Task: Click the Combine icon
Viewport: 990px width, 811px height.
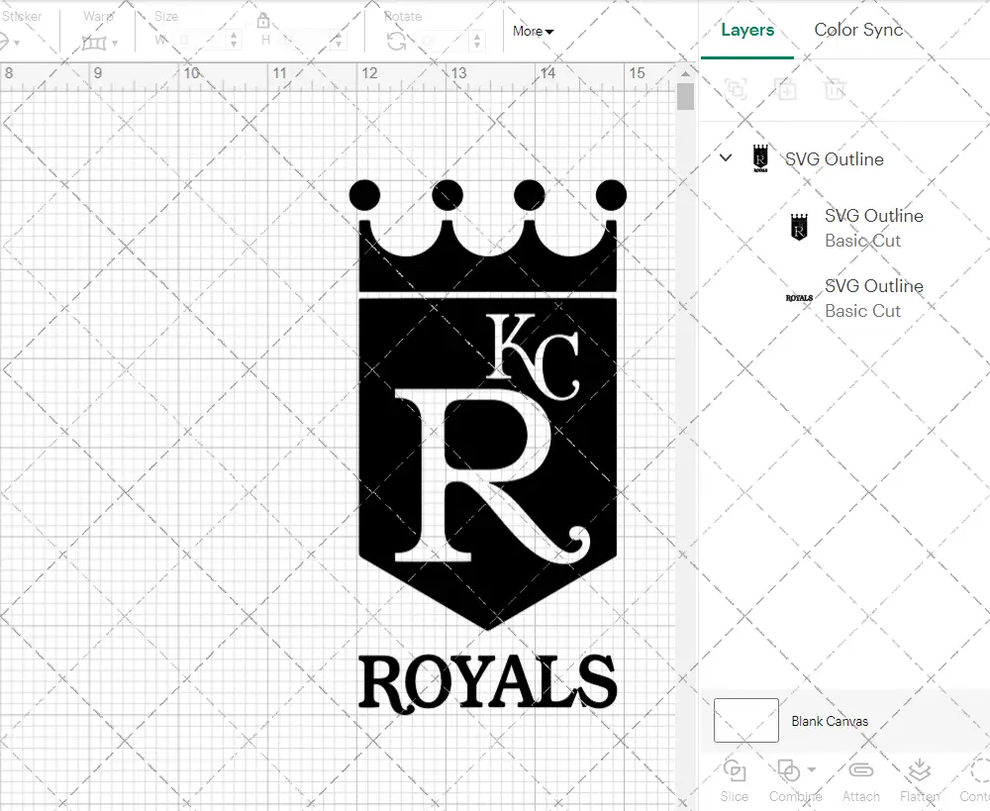Action: pos(789,770)
